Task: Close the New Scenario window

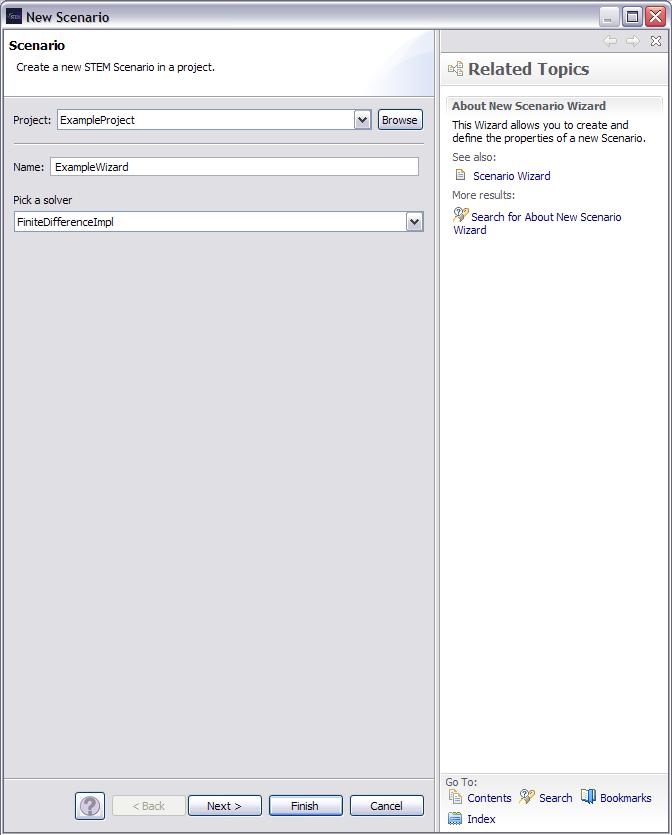Action: coord(655,17)
